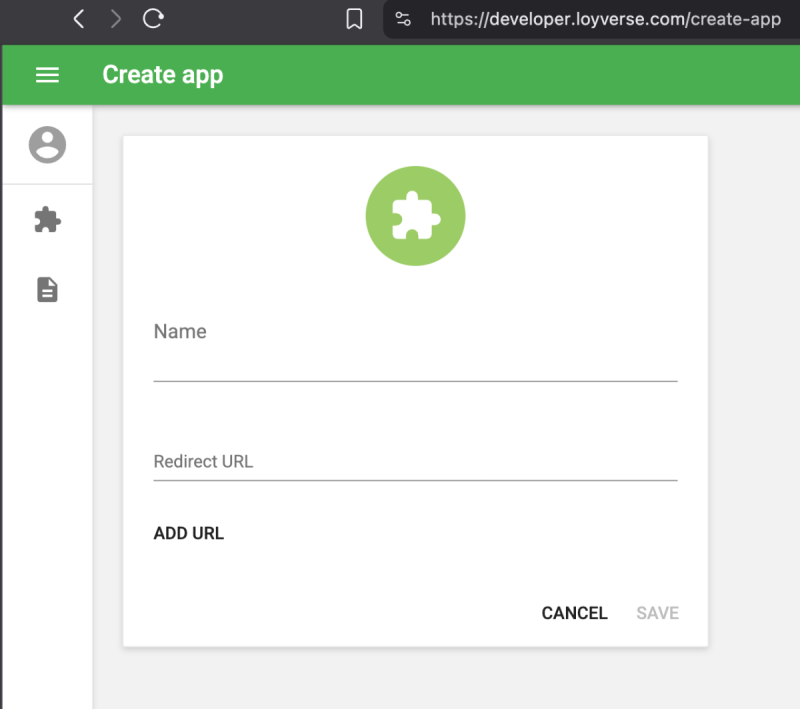This screenshot has width=800, height=709.
Task: Click the green puzzle app image
Action: pyautogui.click(x=415, y=216)
